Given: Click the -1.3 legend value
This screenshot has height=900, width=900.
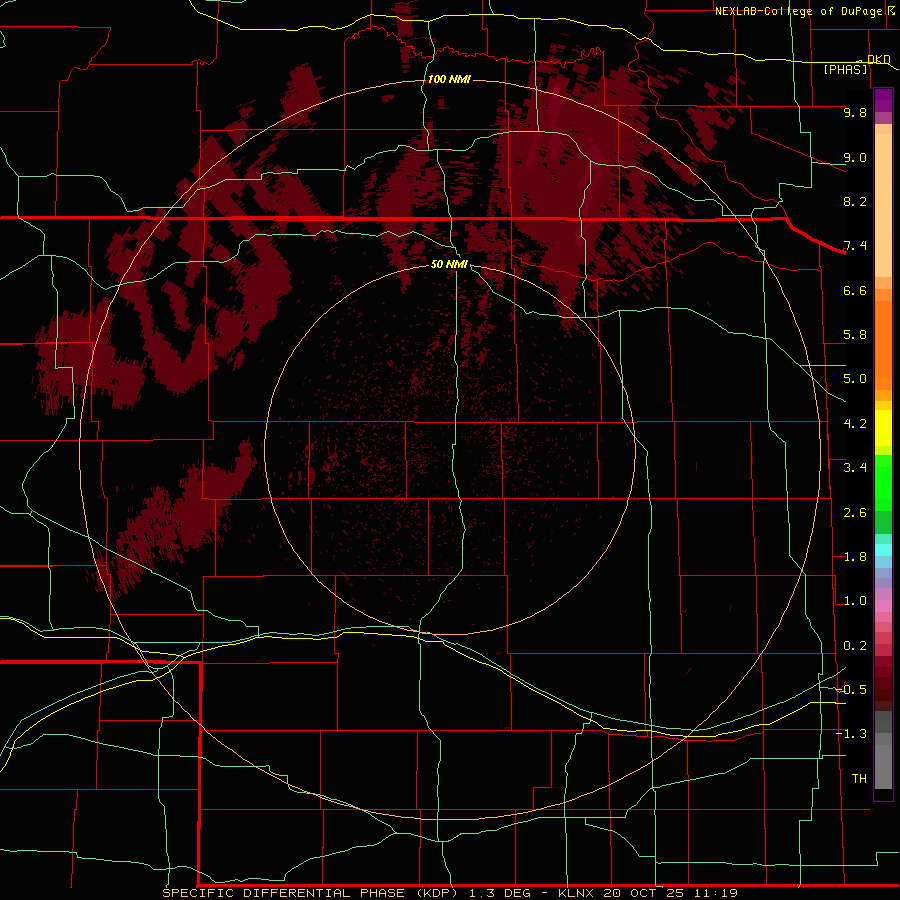Looking at the screenshot, I should tap(852, 734).
